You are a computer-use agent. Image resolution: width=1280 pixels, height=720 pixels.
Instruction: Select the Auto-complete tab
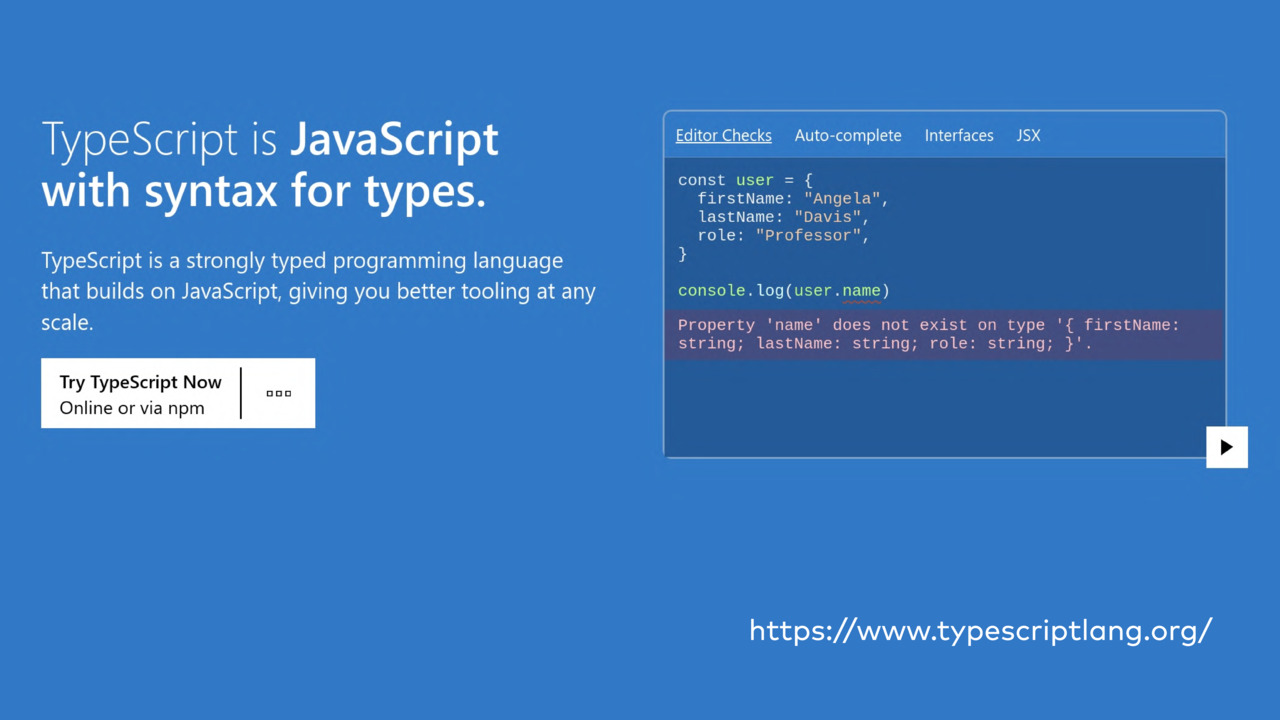pyautogui.click(x=848, y=135)
